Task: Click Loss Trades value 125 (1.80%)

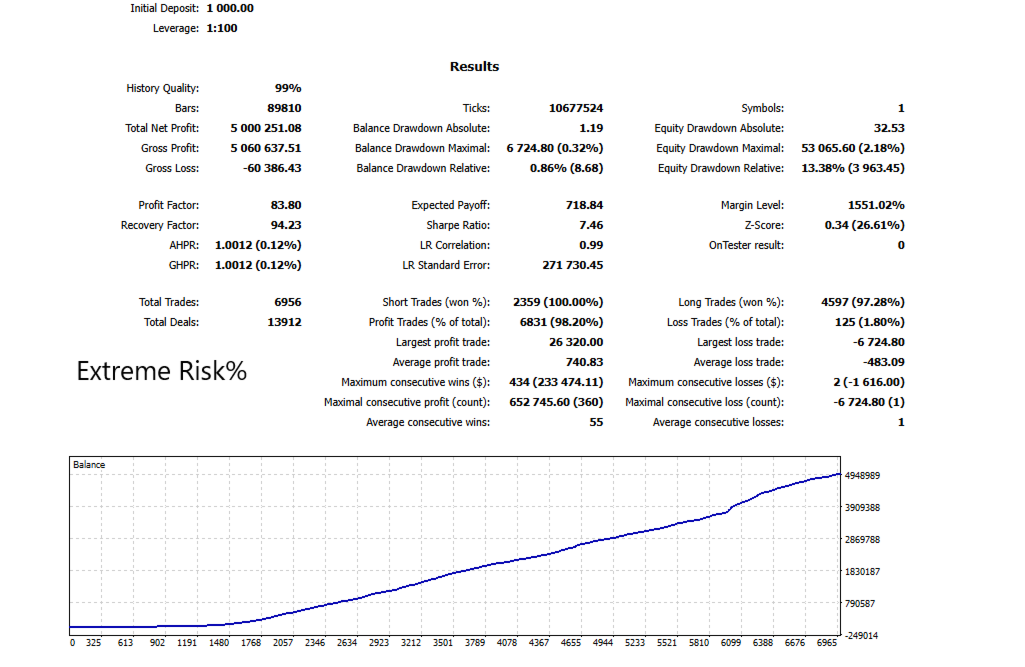Action: [870, 322]
